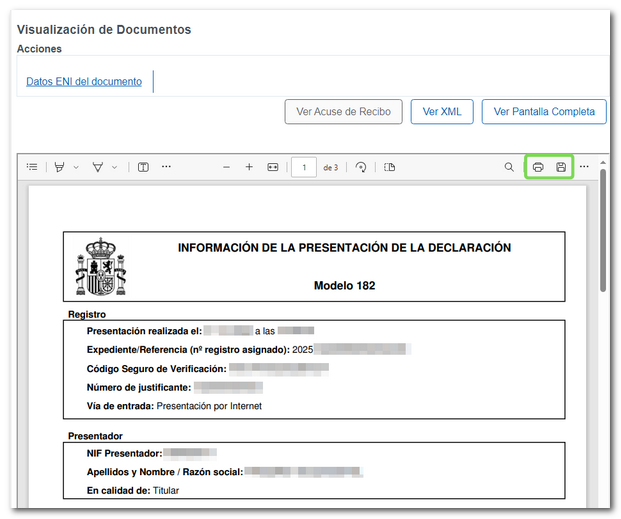Save the PDF using the disk icon
The height and width of the screenshot is (519, 621).
click(561, 167)
